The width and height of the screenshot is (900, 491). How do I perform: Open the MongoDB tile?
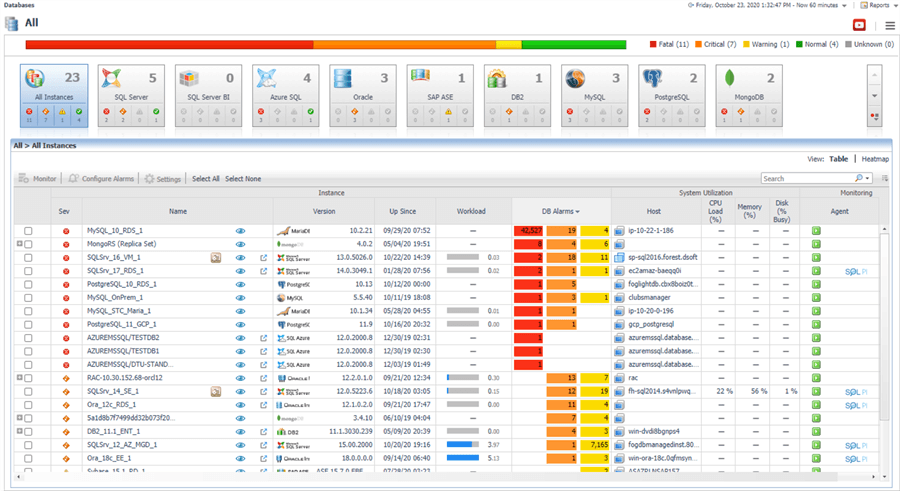coord(749,95)
